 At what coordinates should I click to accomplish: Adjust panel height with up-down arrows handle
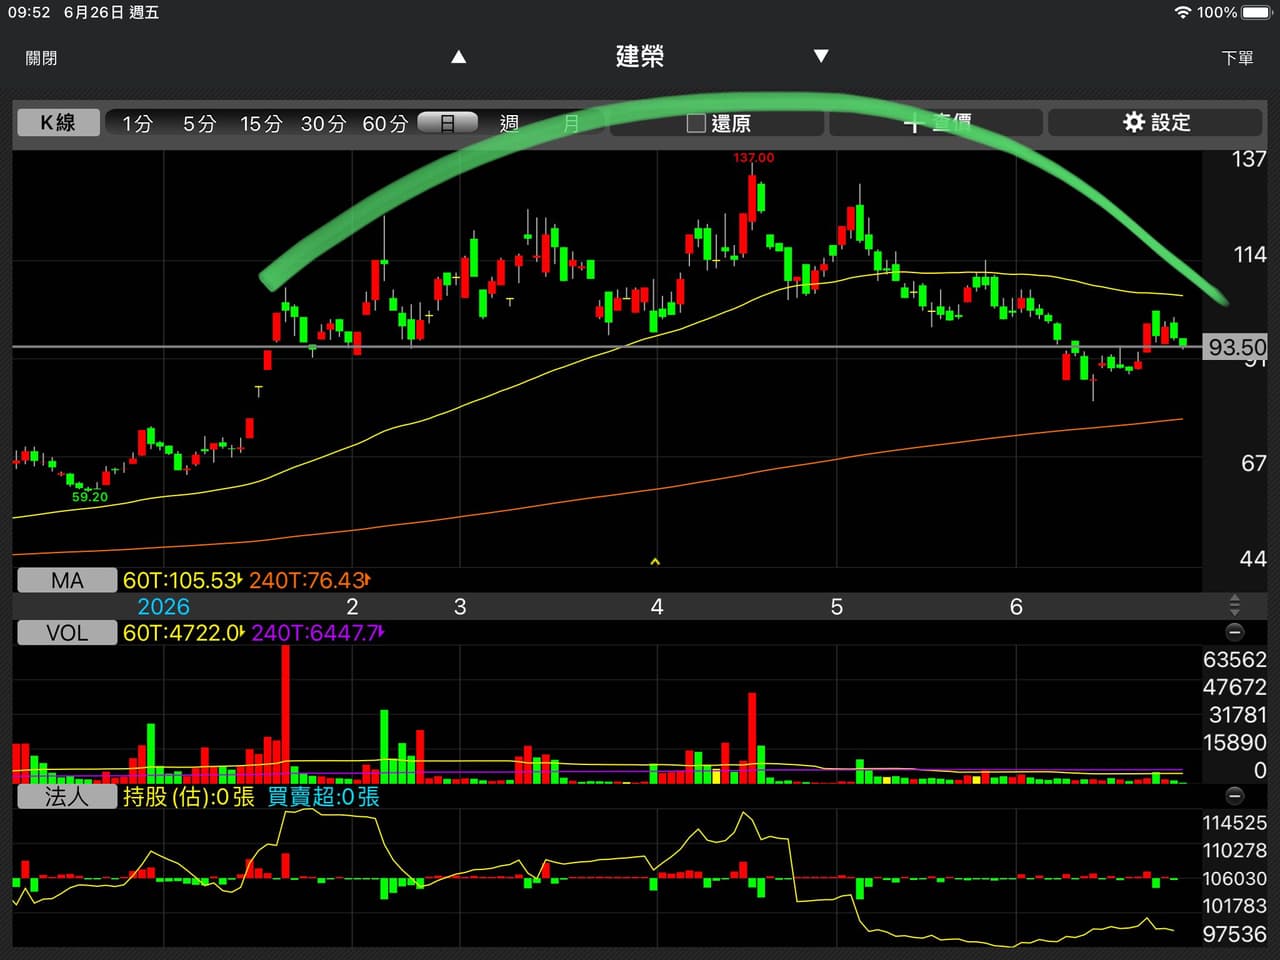click(x=1235, y=605)
